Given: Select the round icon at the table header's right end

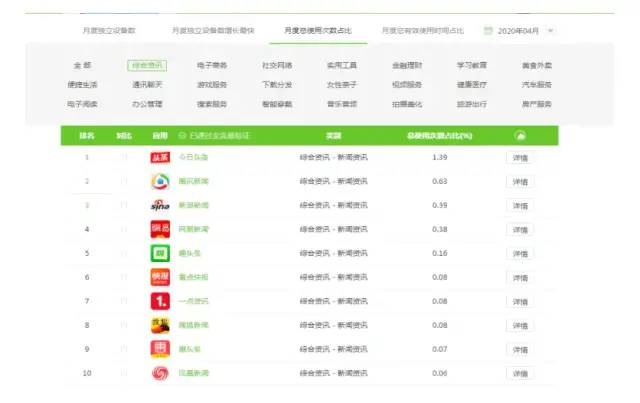Looking at the screenshot, I should click(x=520, y=136).
